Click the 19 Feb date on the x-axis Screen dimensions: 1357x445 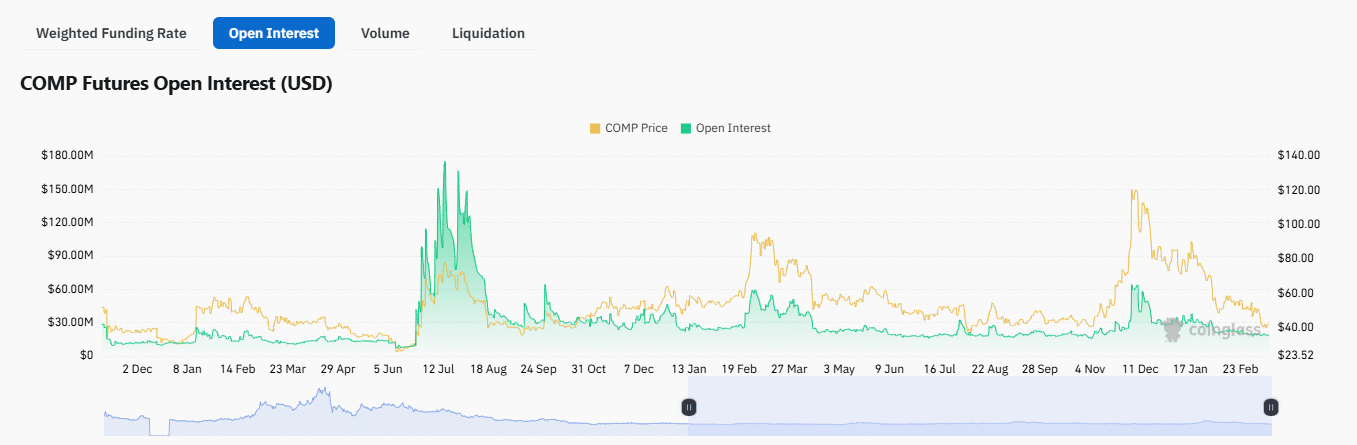(739, 369)
